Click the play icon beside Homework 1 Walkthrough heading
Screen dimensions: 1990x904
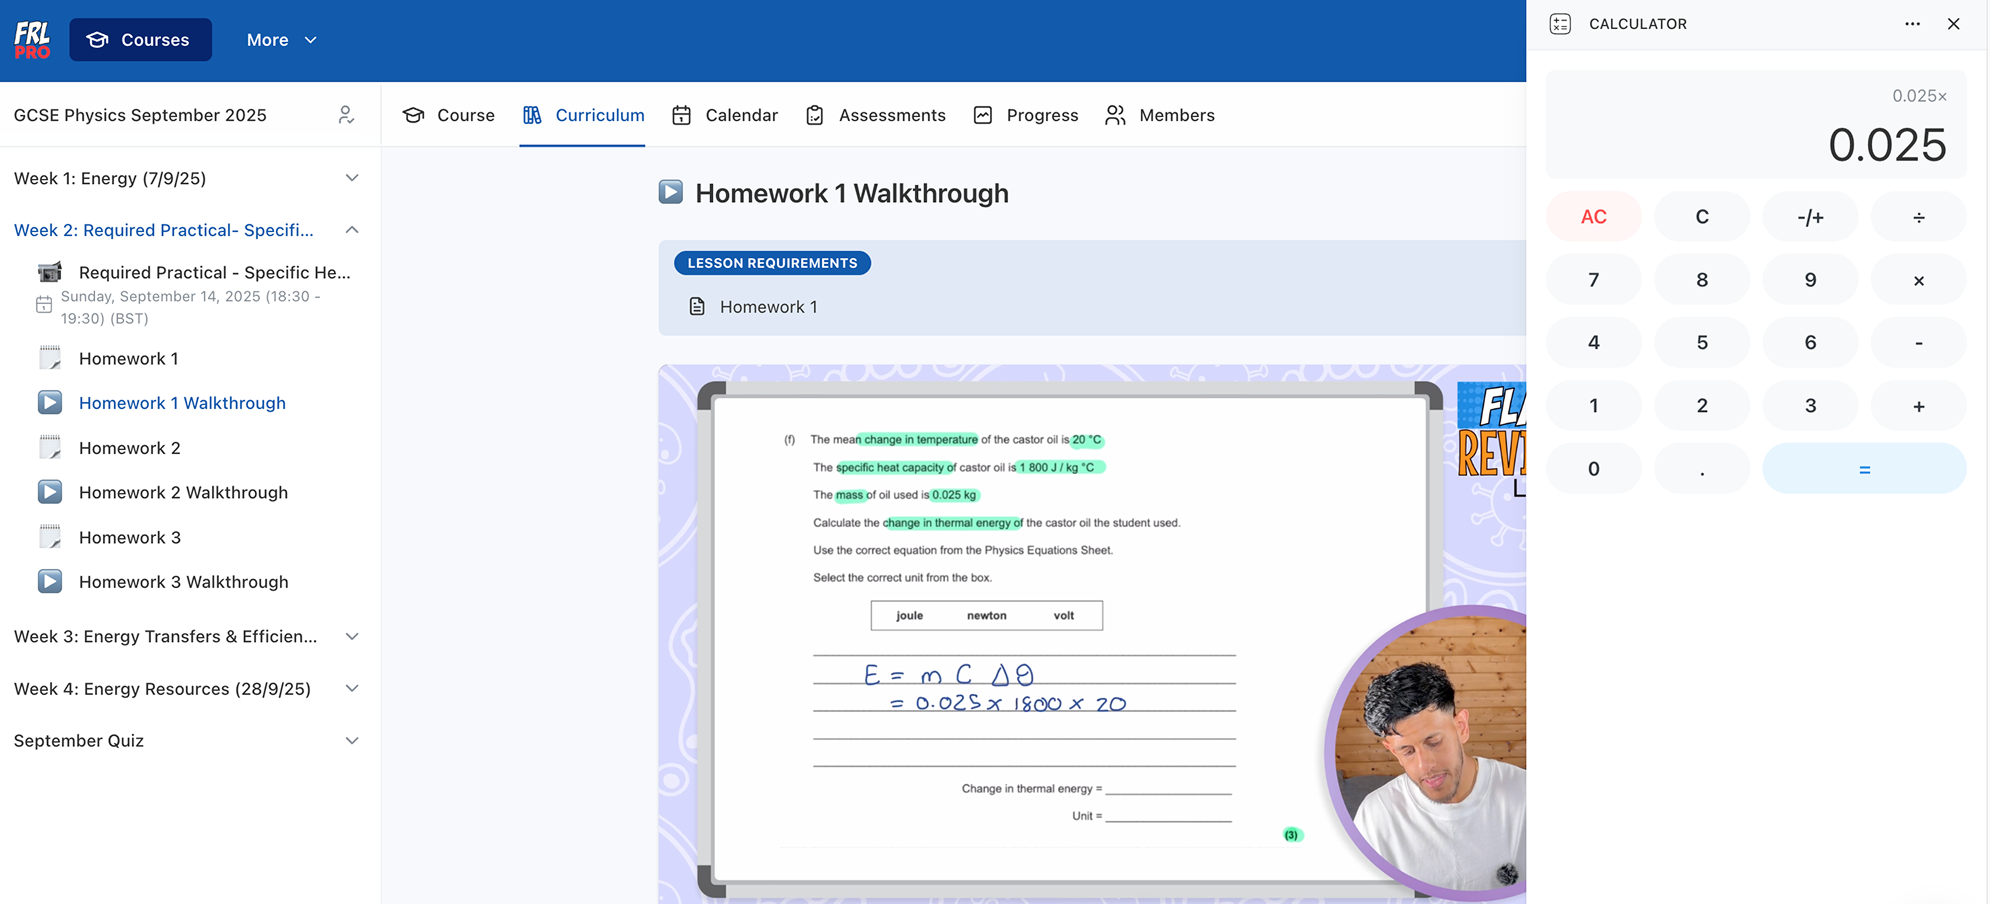tap(671, 192)
